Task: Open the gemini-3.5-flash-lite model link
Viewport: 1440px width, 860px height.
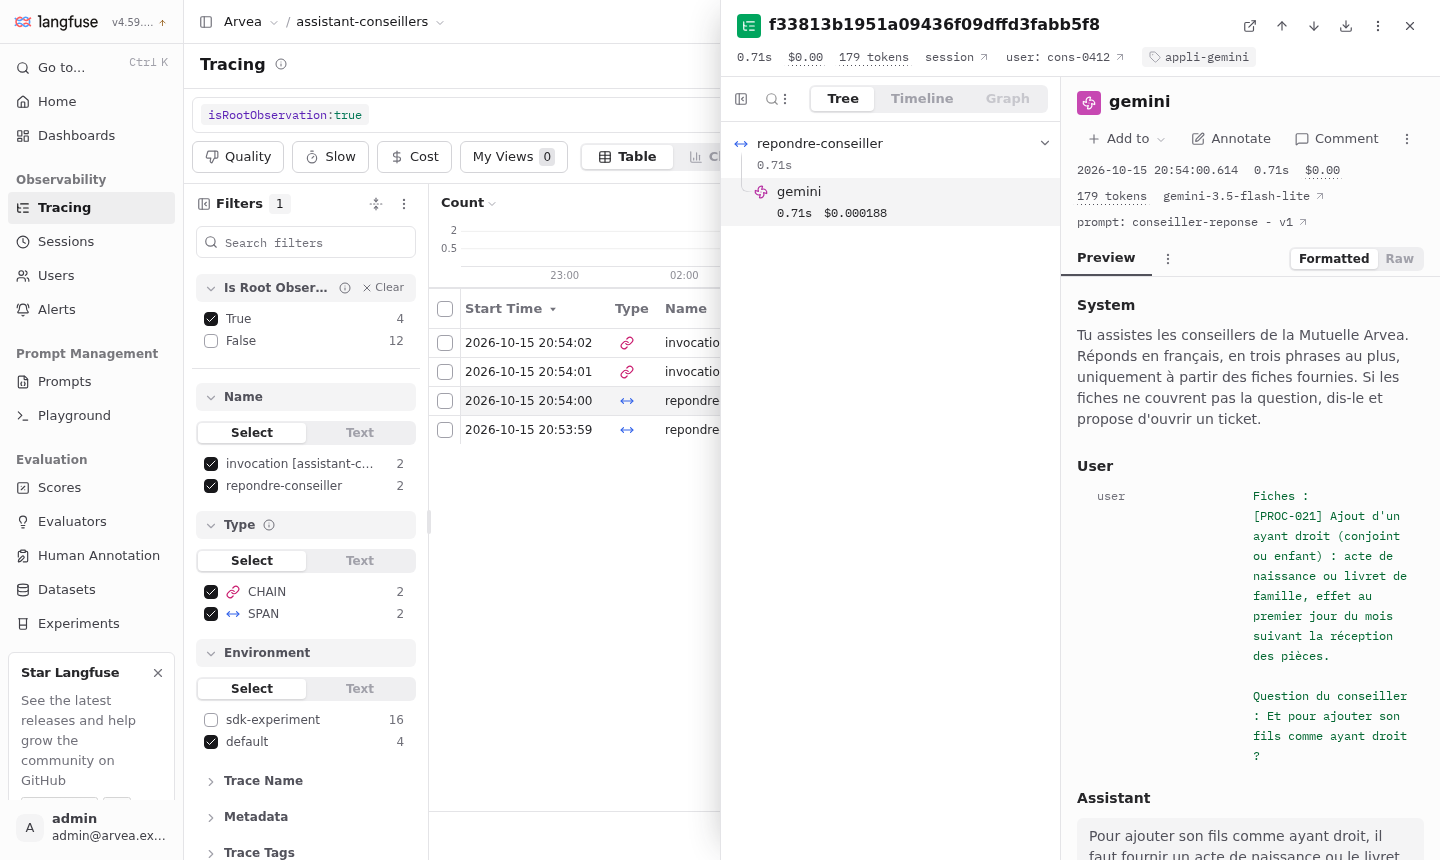Action: pos(1243,197)
